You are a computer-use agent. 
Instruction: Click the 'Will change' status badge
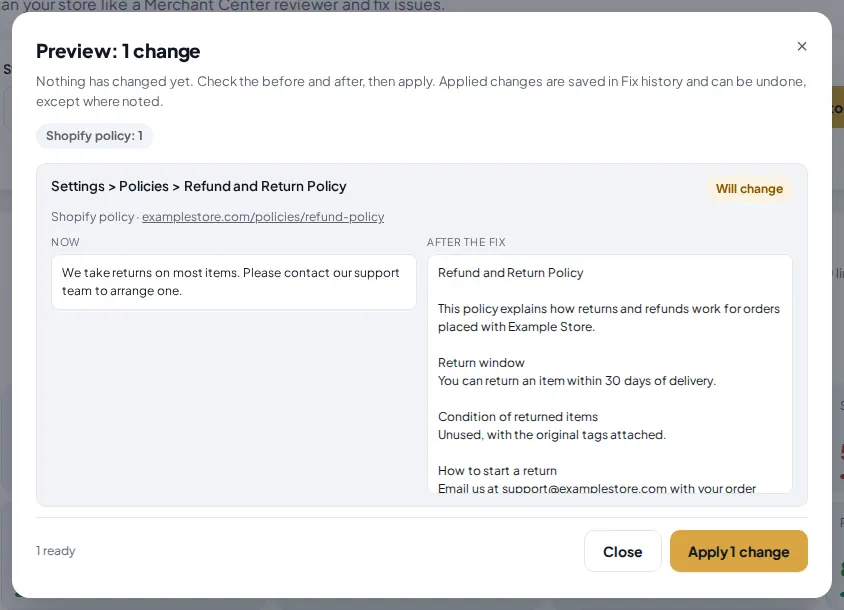(749, 189)
